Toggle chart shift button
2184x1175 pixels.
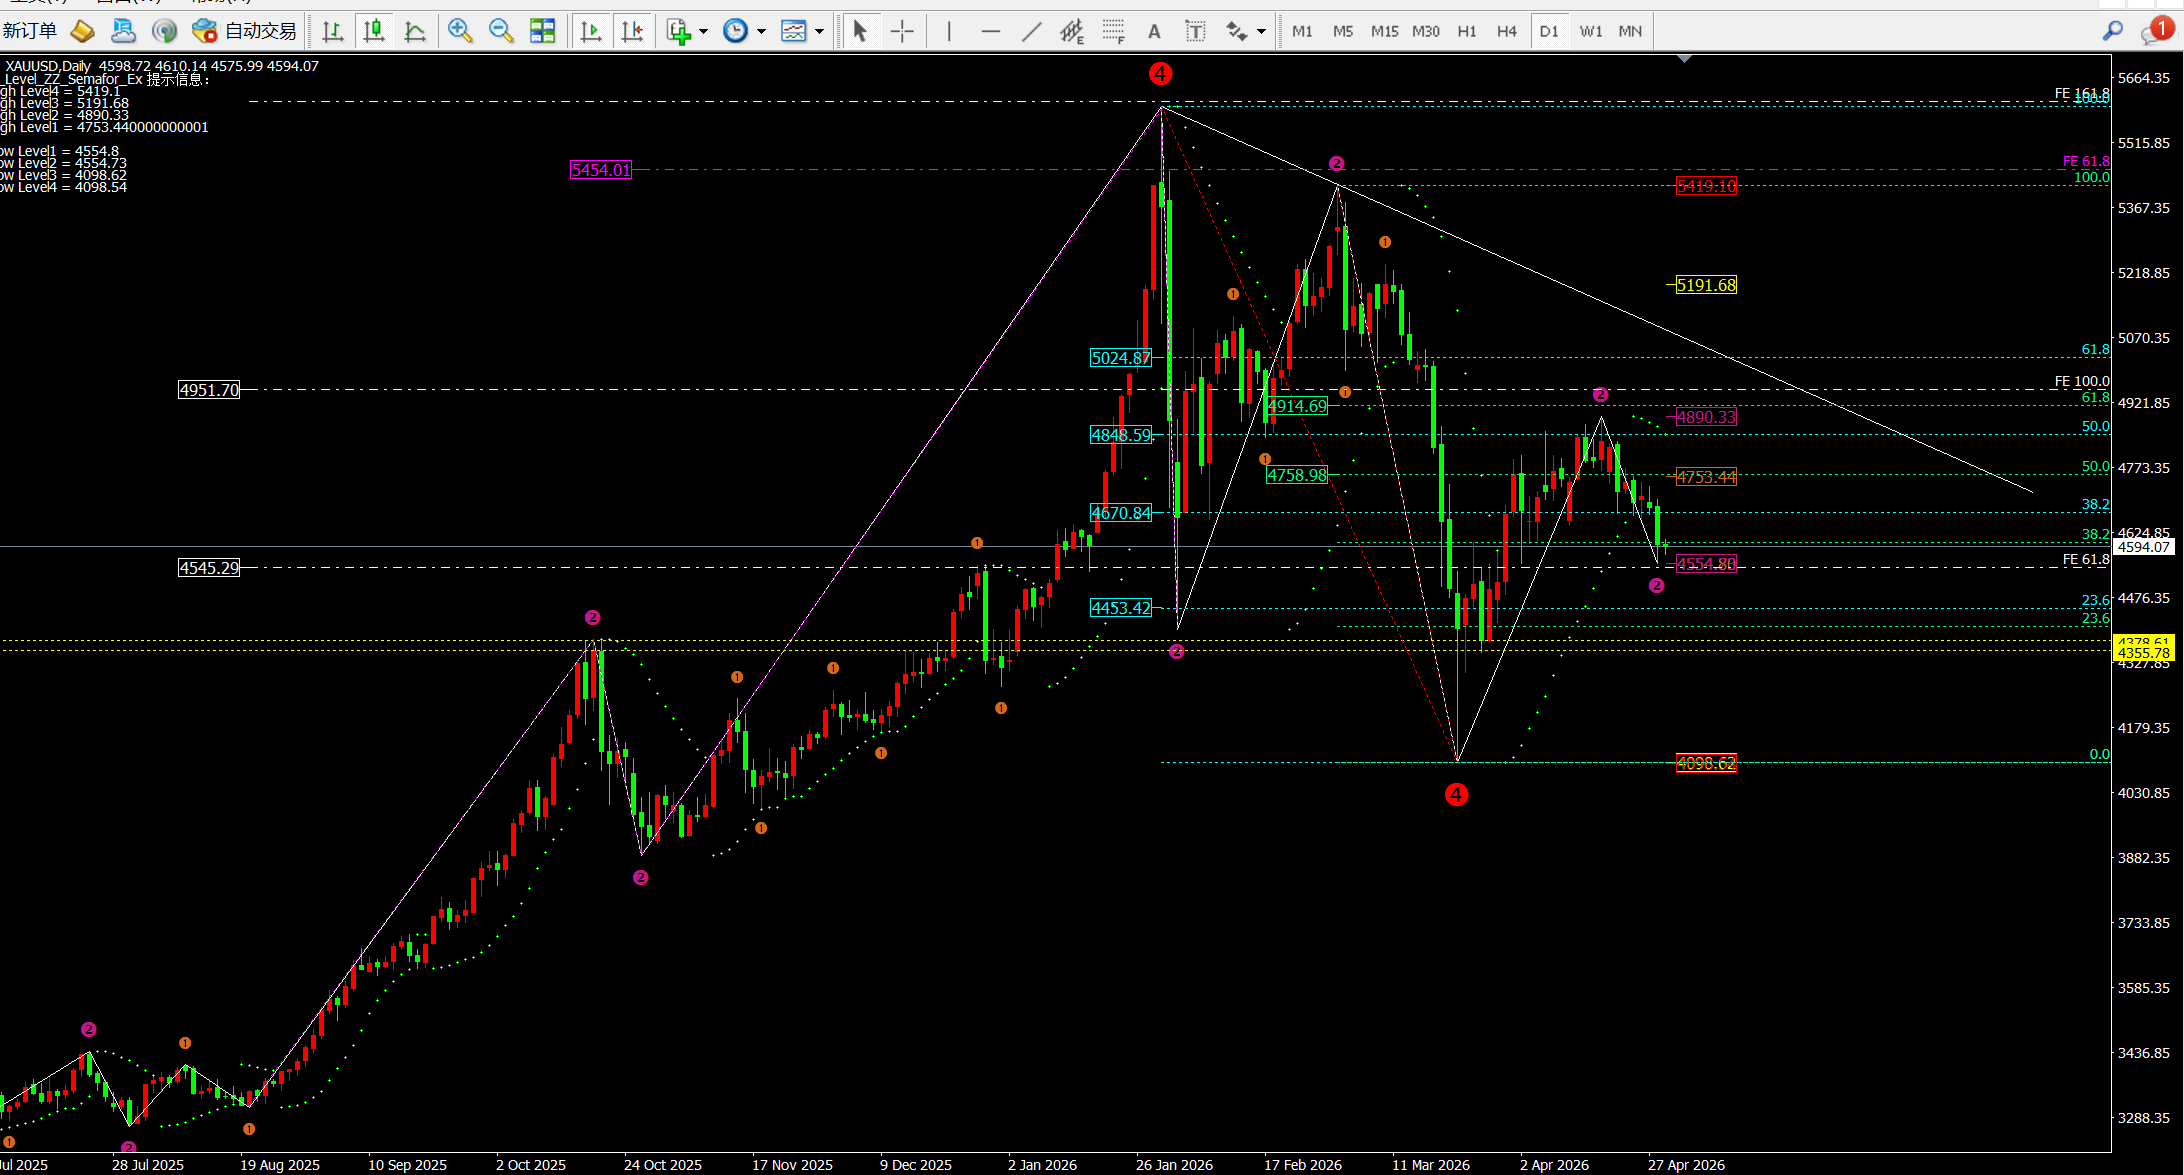tap(632, 31)
